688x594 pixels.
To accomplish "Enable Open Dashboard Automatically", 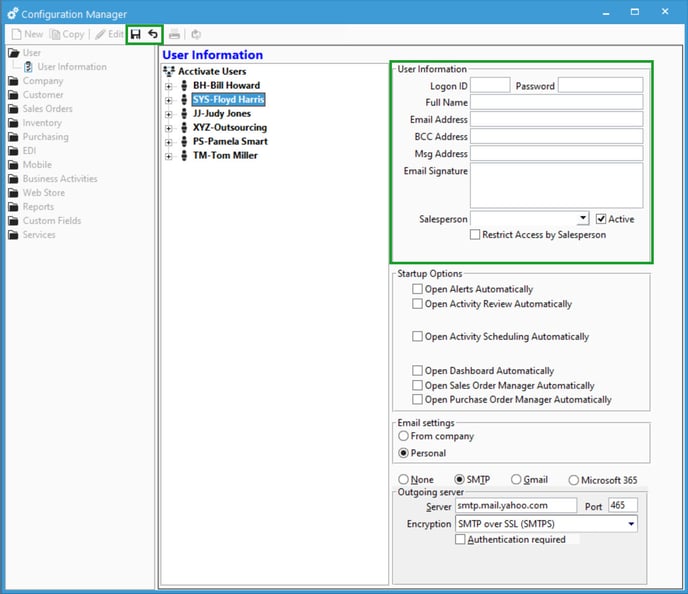I will [417, 370].
